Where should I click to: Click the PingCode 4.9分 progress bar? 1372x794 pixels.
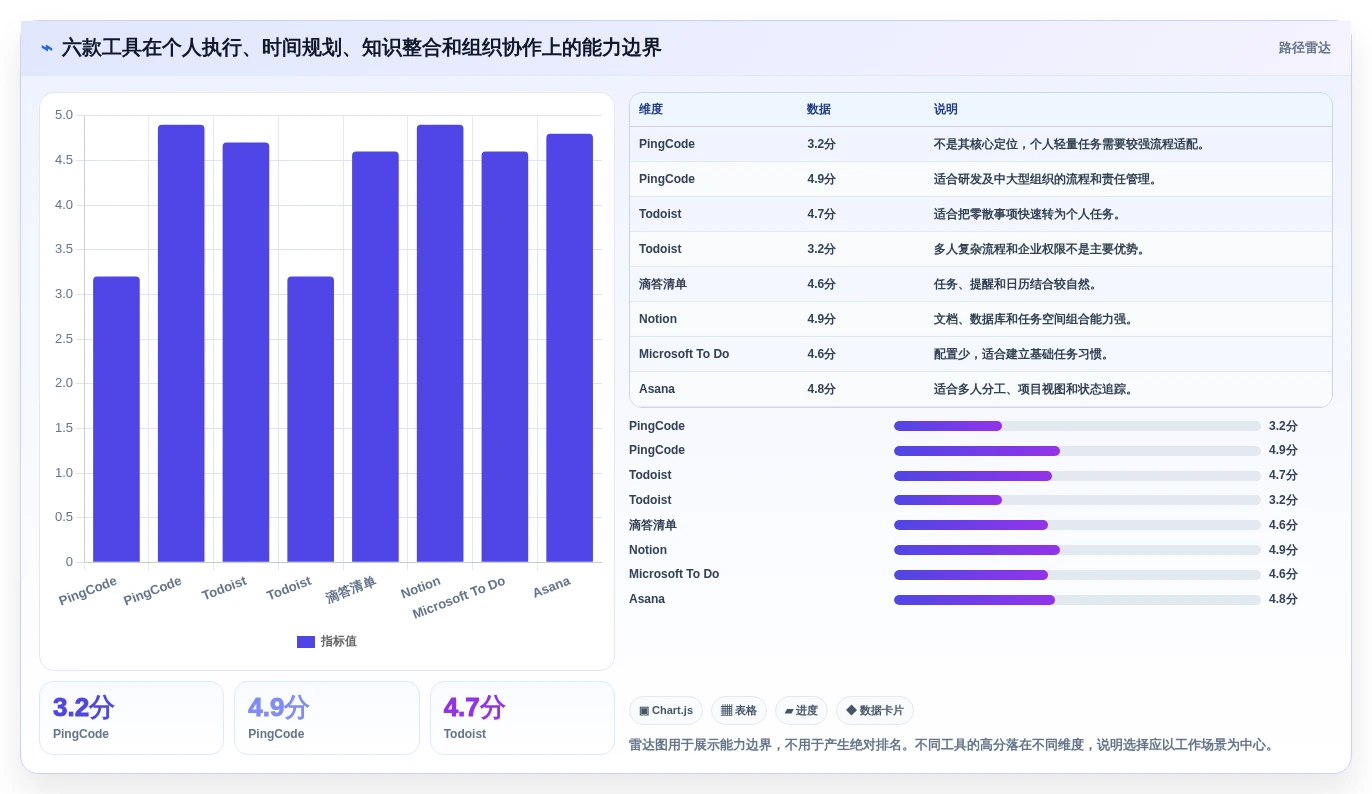pos(1077,451)
